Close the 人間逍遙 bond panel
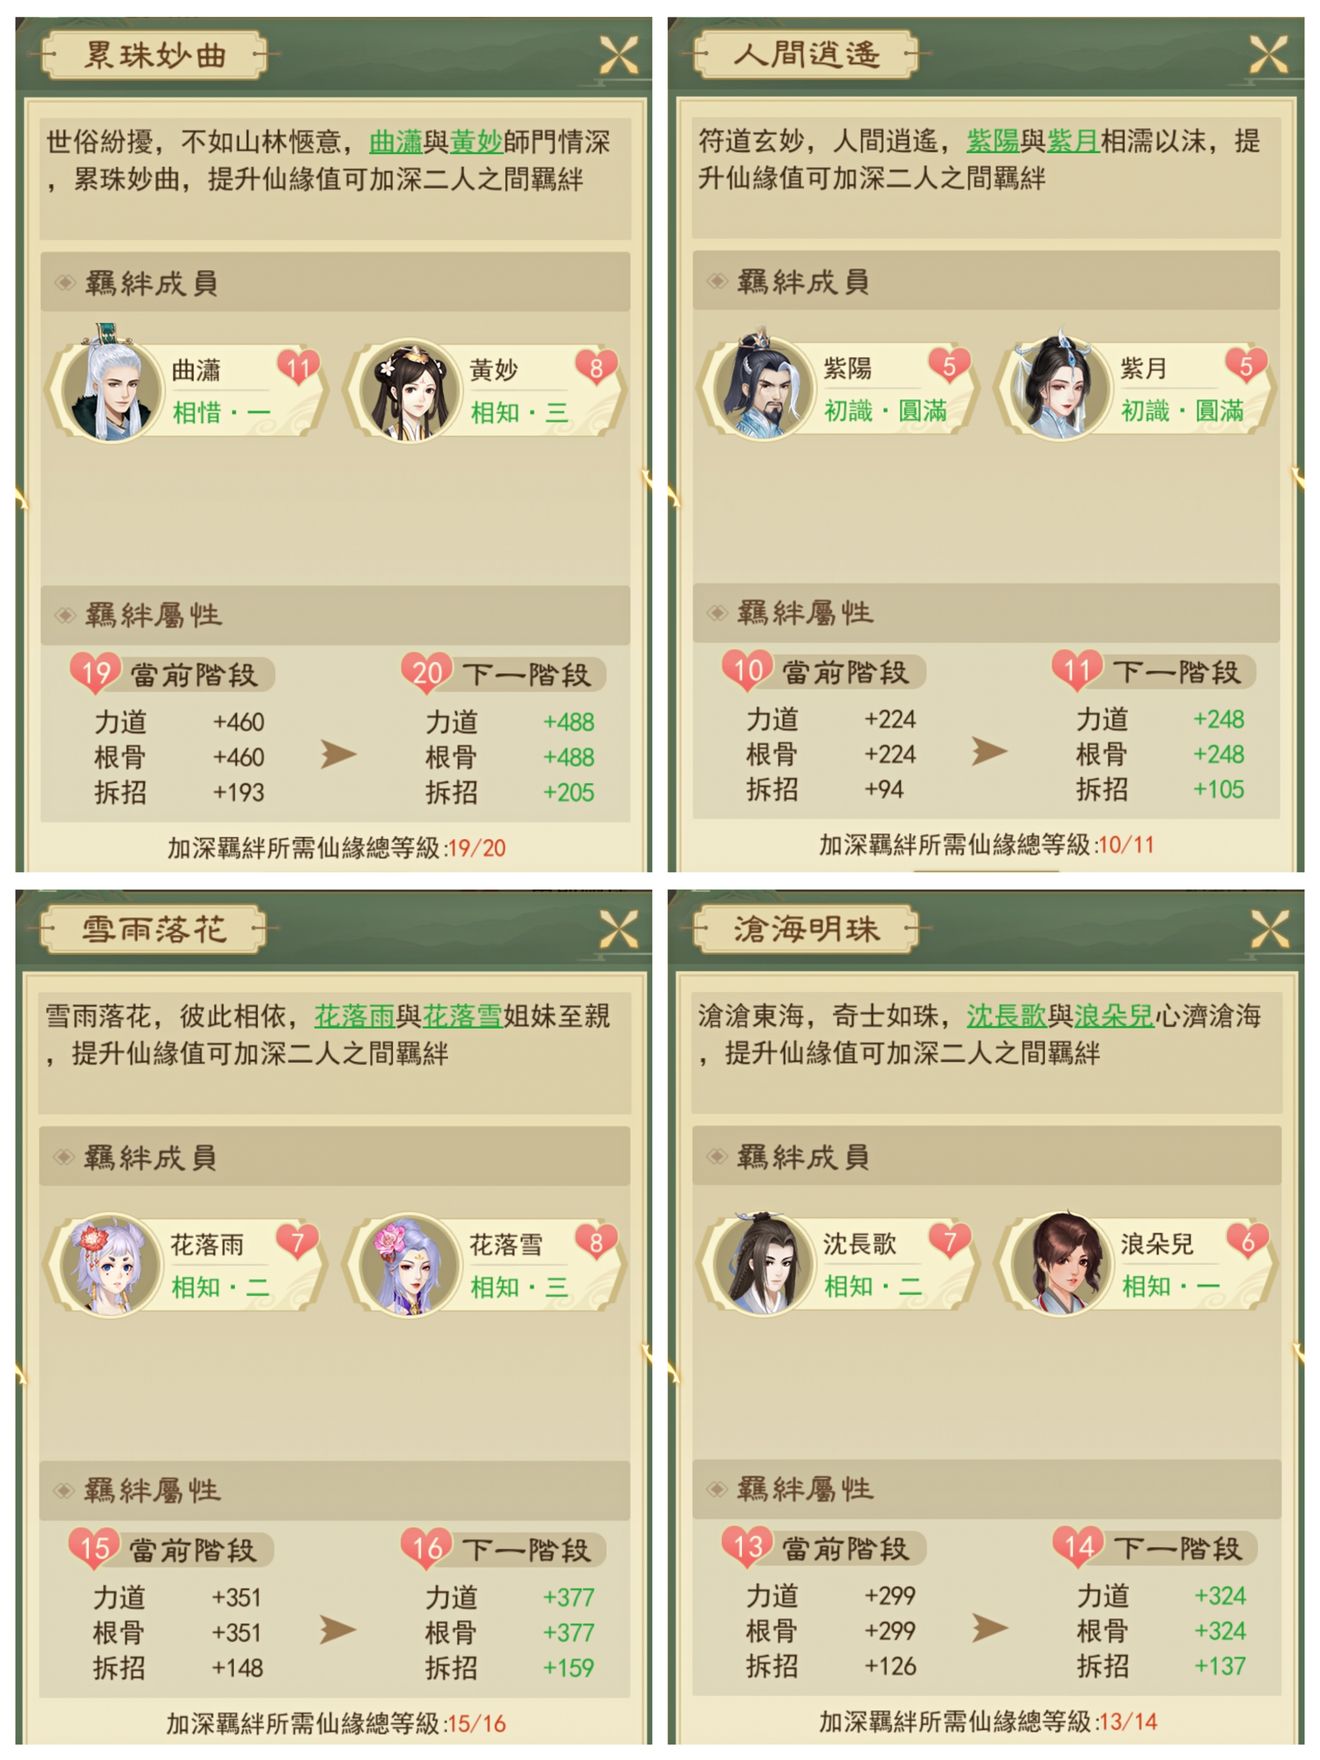 click(x=1268, y=54)
